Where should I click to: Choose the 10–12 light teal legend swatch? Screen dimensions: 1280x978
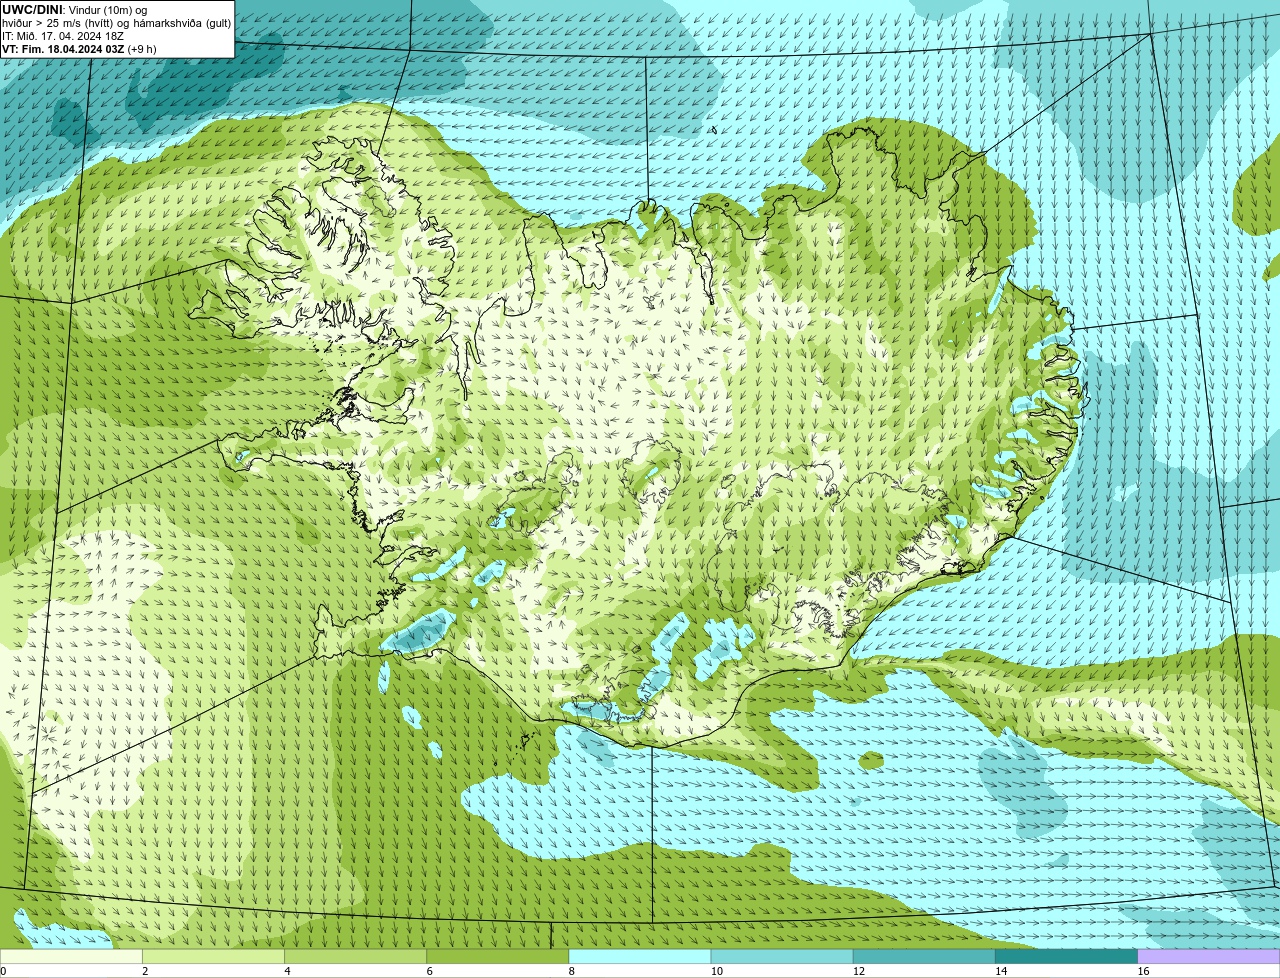782,956
